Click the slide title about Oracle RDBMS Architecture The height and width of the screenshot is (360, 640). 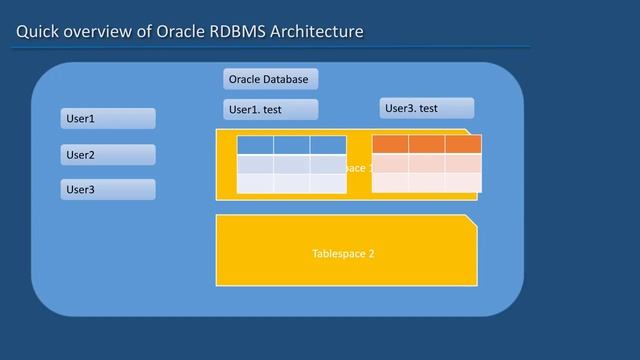coord(189,32)
